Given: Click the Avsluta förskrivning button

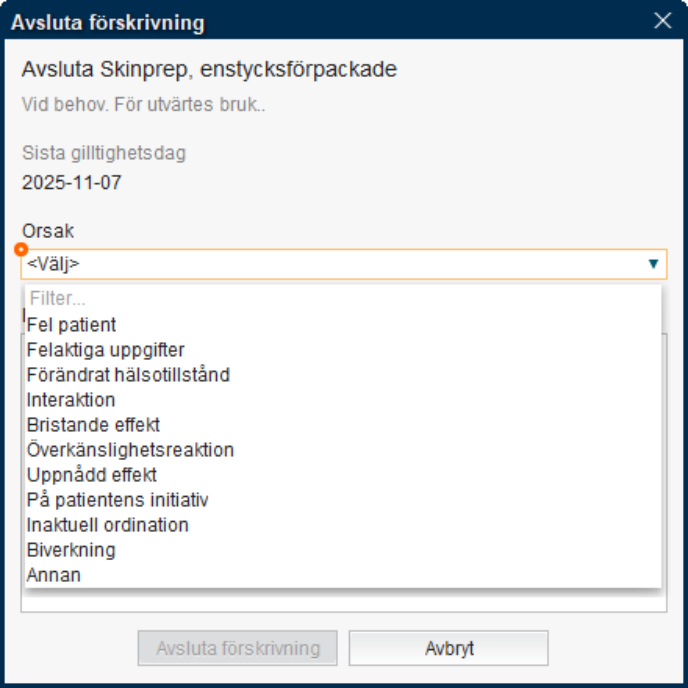Looking at the screenshot, I should (x=237, y=648).
